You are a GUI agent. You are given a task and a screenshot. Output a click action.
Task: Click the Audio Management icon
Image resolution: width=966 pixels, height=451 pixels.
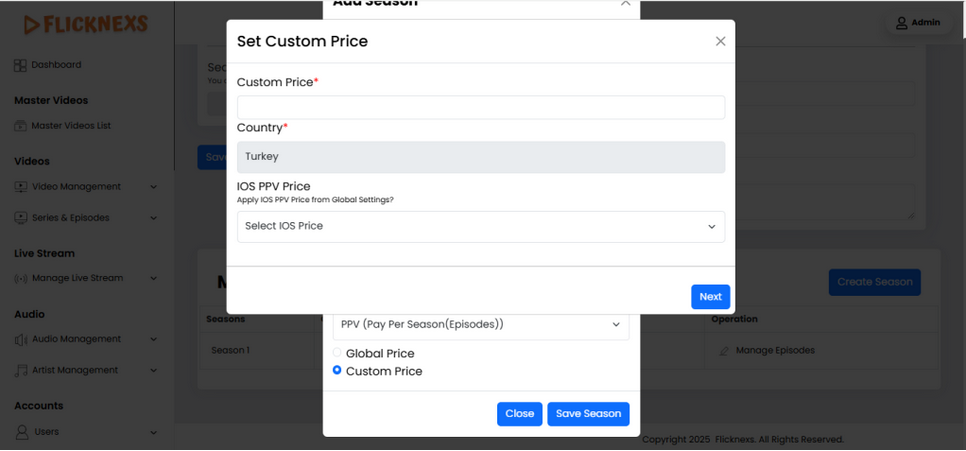point(20,340)
